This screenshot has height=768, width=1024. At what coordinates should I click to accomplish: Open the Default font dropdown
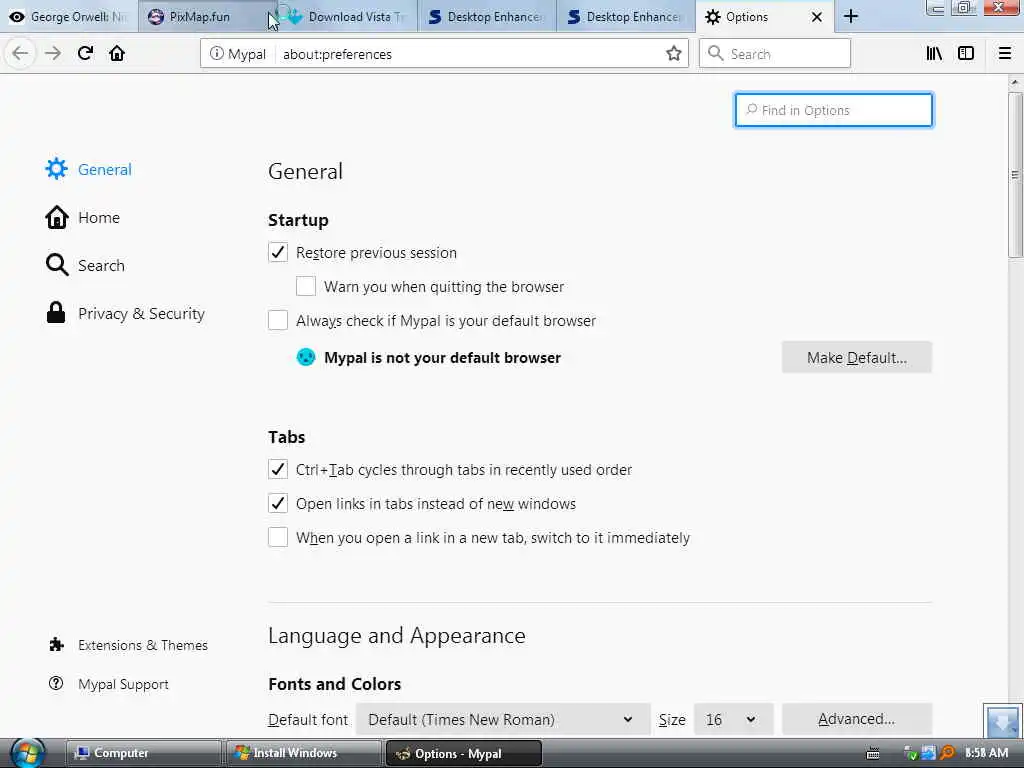pos(503,719)
